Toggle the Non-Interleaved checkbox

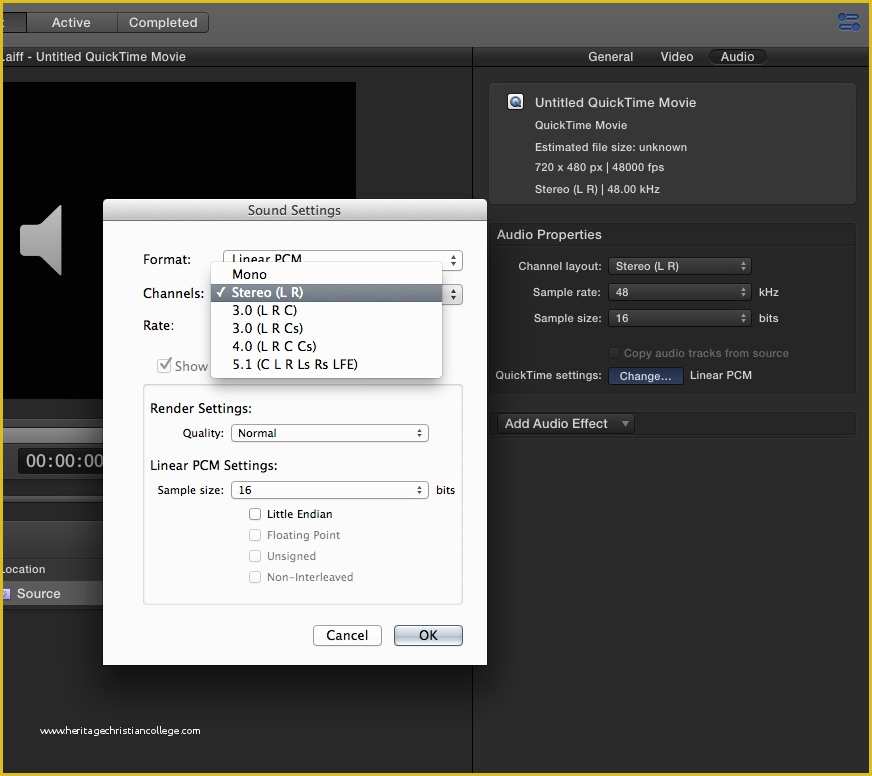(255, 577)
